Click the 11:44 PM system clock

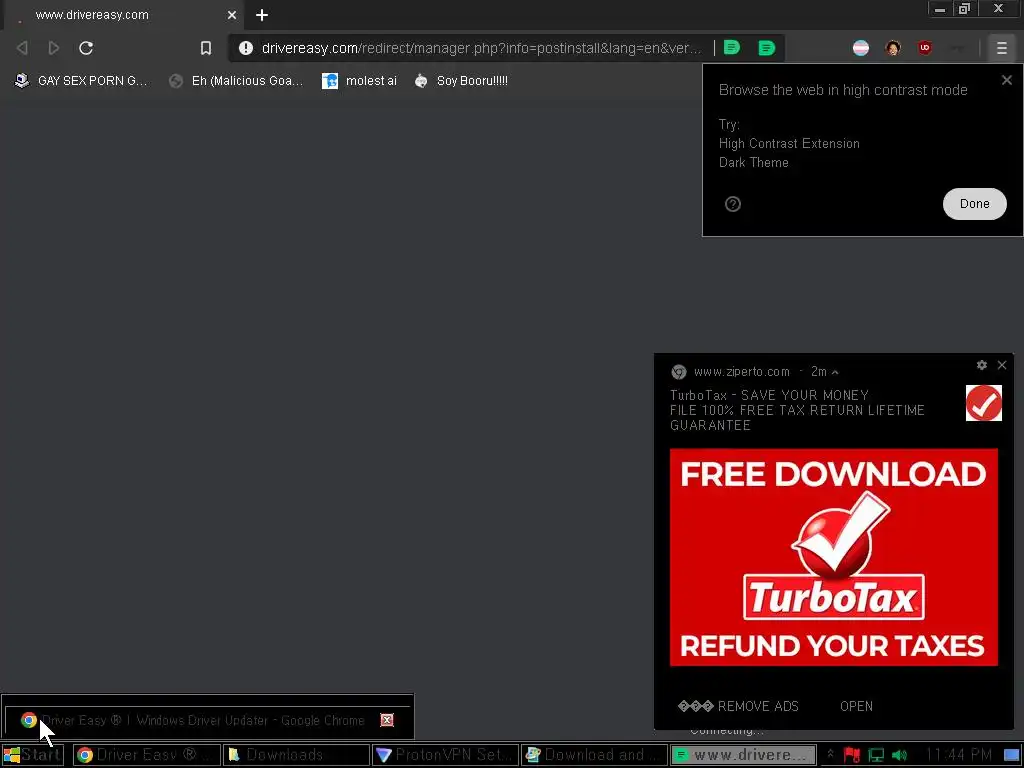[x=958, y=755]
